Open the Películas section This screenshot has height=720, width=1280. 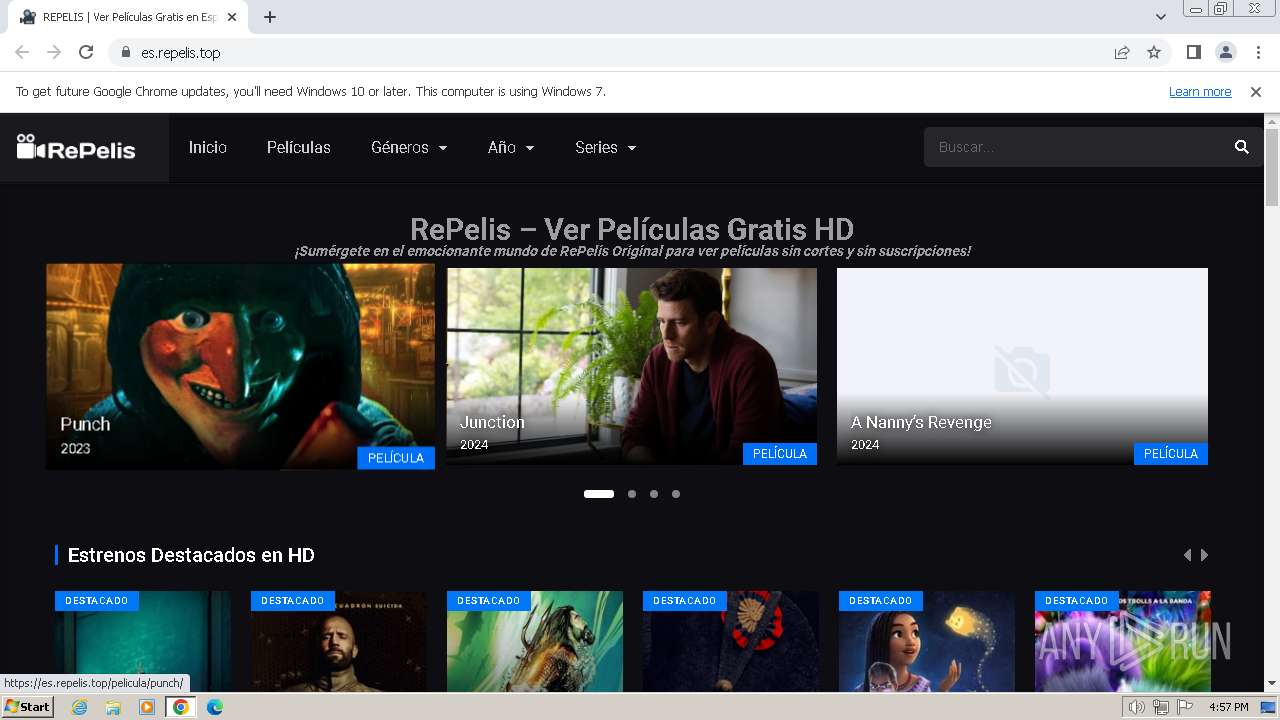click(299, 147)
